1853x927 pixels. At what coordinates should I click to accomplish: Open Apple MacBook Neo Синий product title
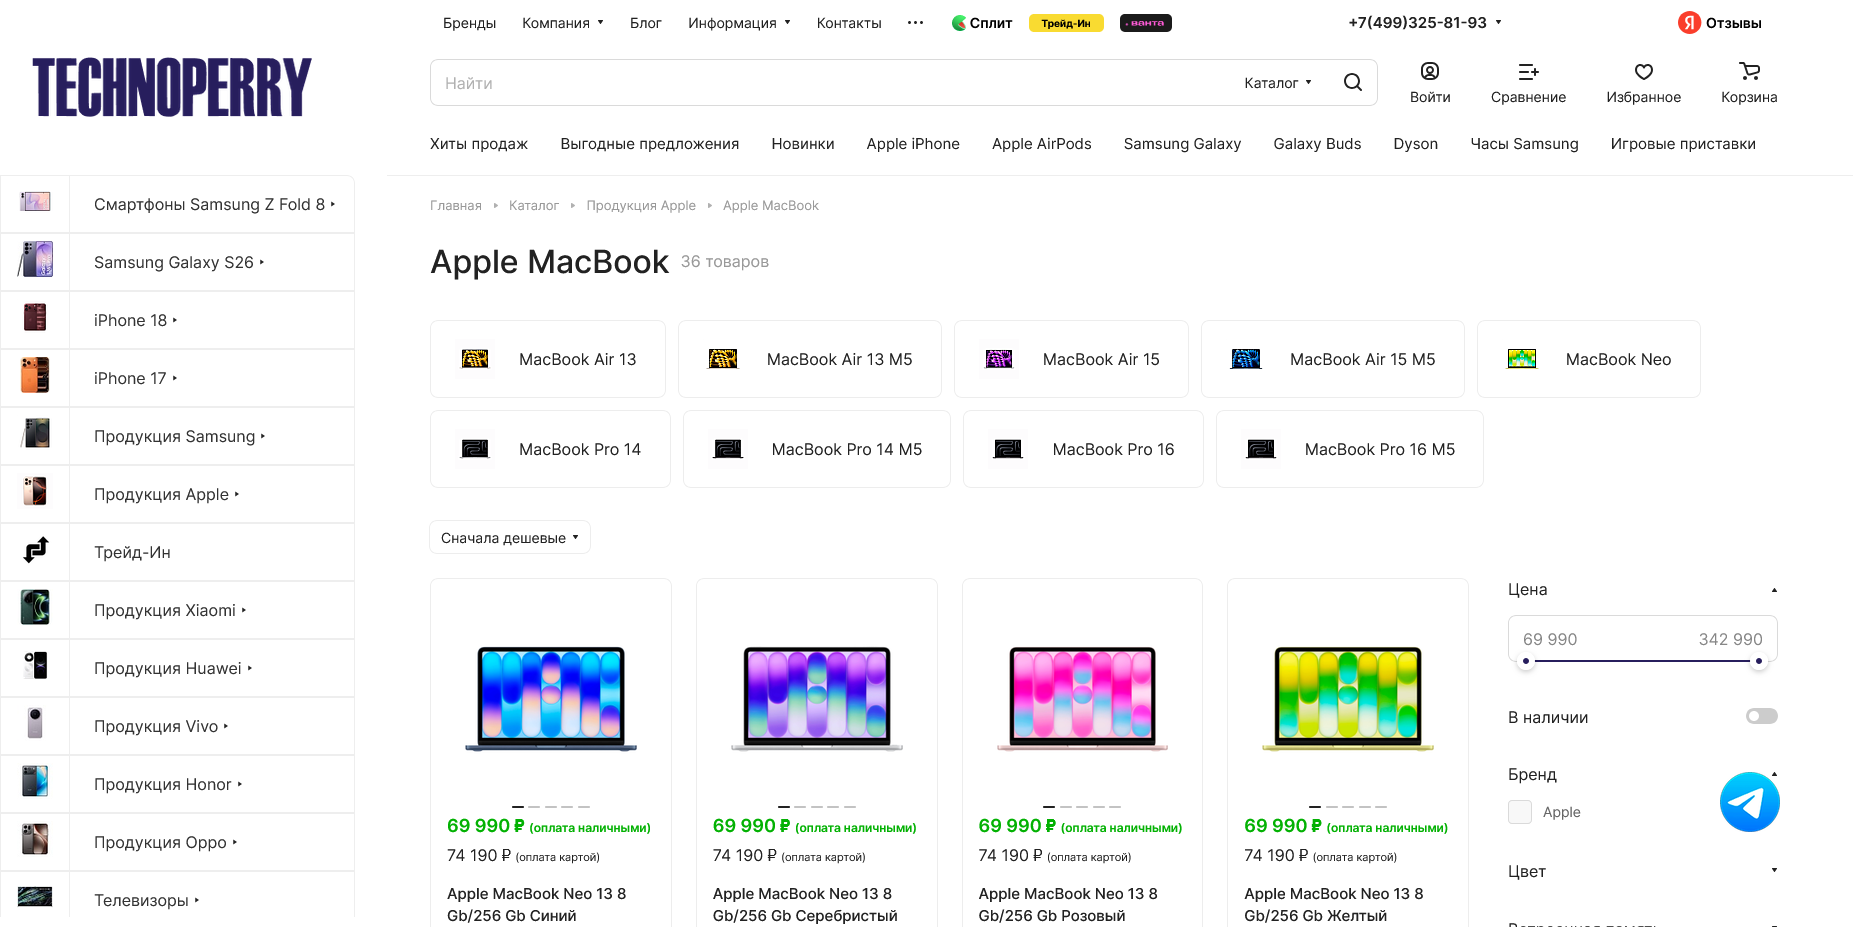[537, 905]
